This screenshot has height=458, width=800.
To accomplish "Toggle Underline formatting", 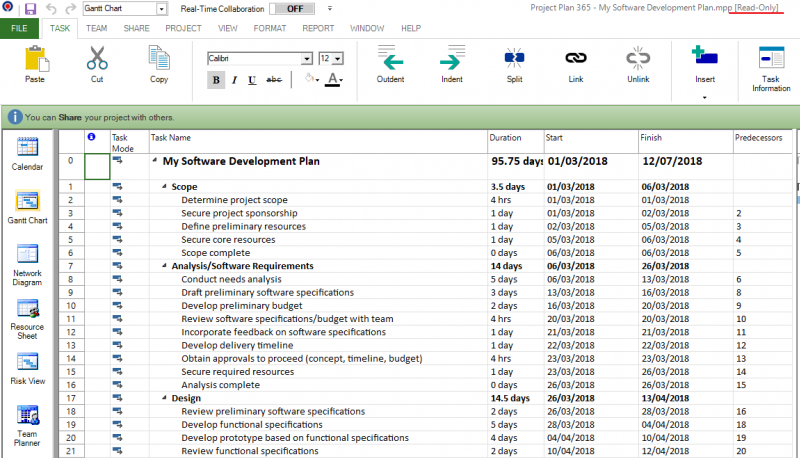I will coord(252,80).
